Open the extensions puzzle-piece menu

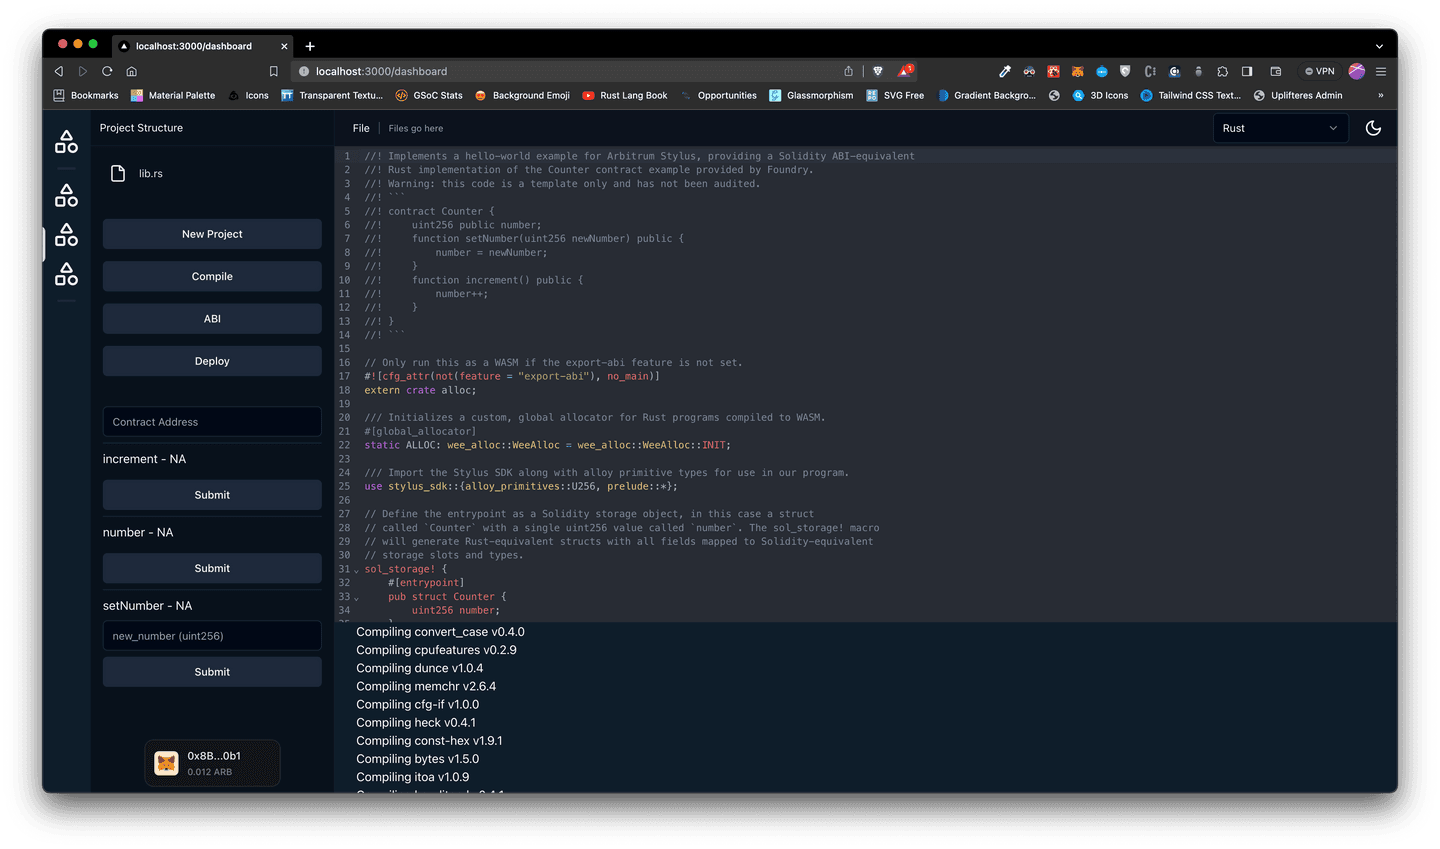click(x=1222, y=71)
